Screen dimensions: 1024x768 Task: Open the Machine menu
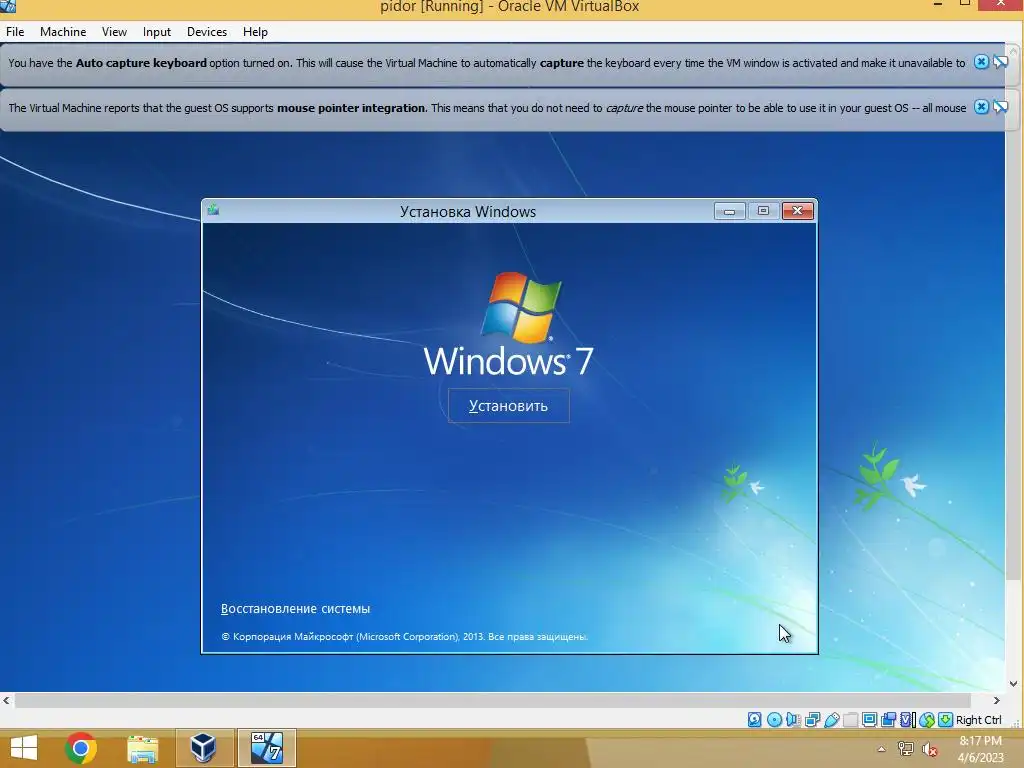click(x=63, y=32)
